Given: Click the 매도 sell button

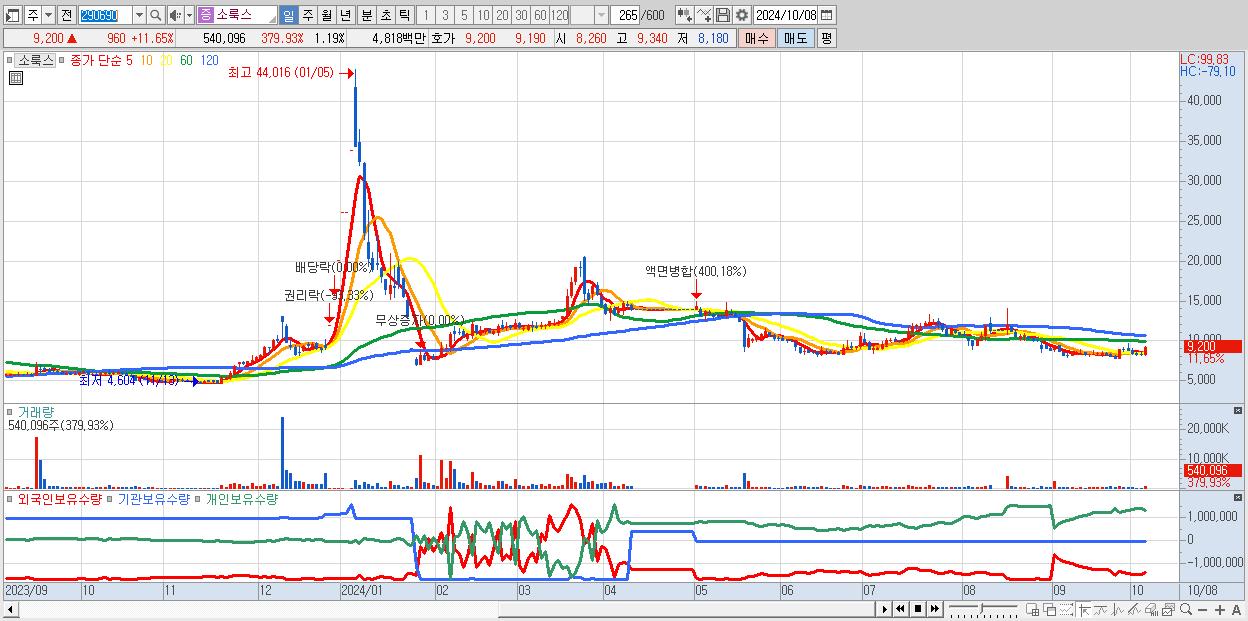Looking at the screenshot, I should pyautogui.click(x=795, y=38).
